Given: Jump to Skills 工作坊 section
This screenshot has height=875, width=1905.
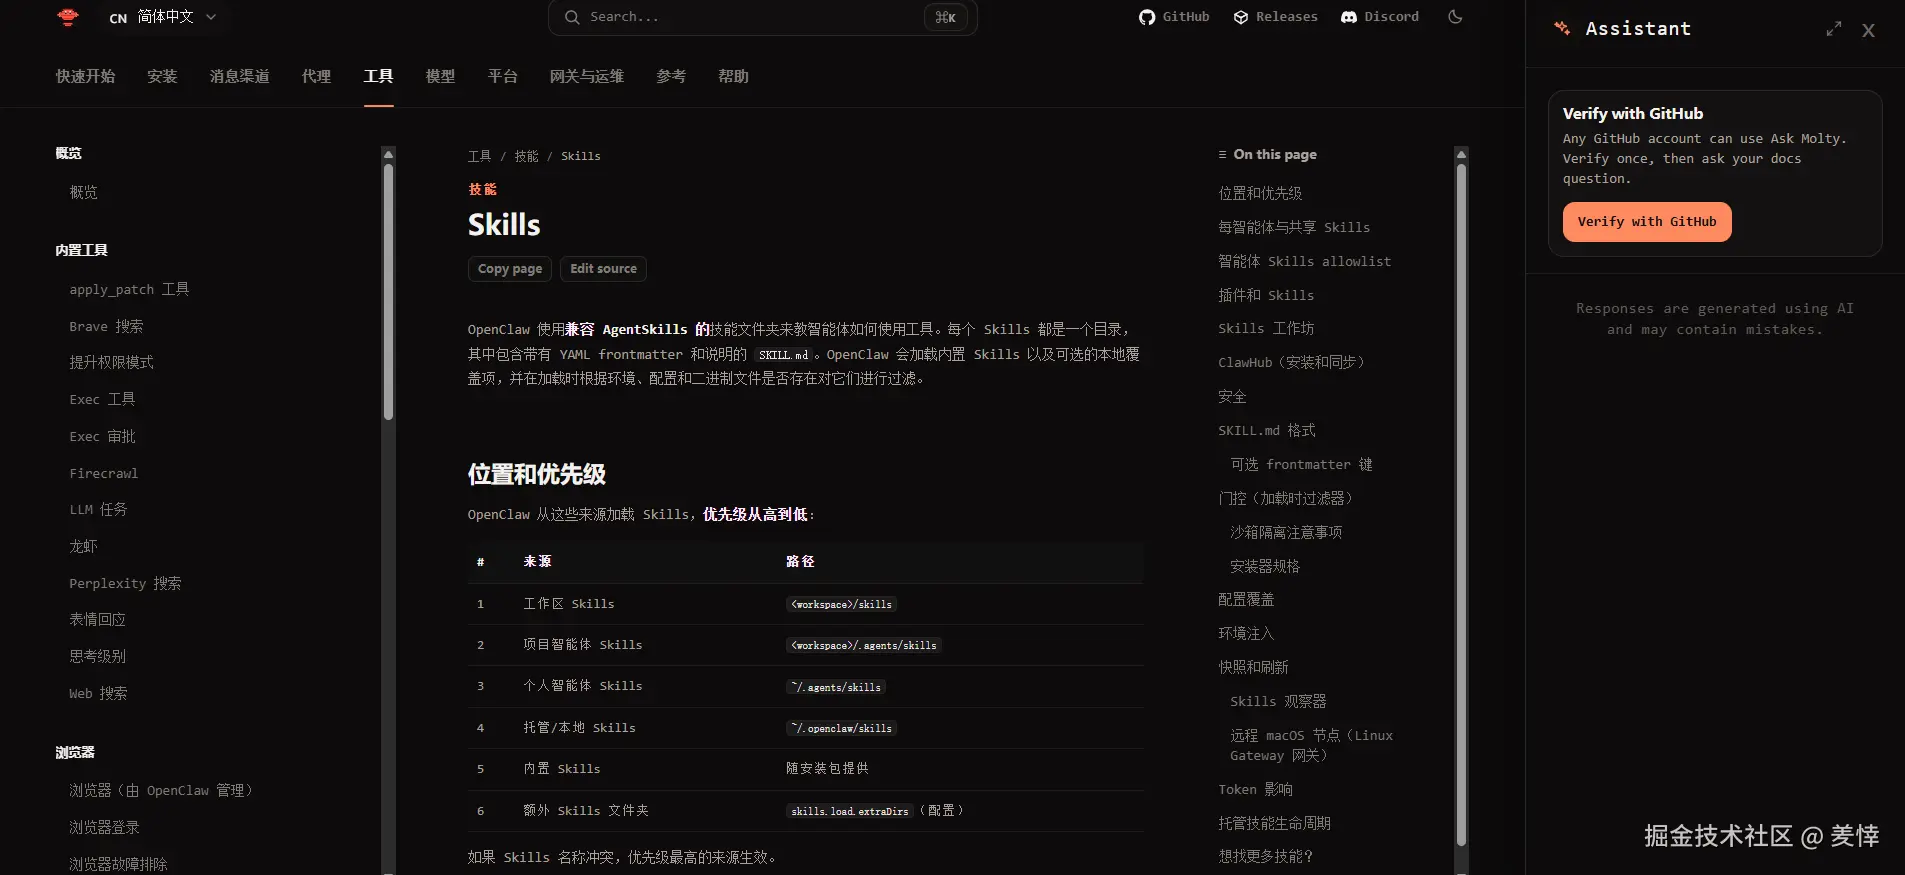Looking at the screenshot, I should (1266, 328).
